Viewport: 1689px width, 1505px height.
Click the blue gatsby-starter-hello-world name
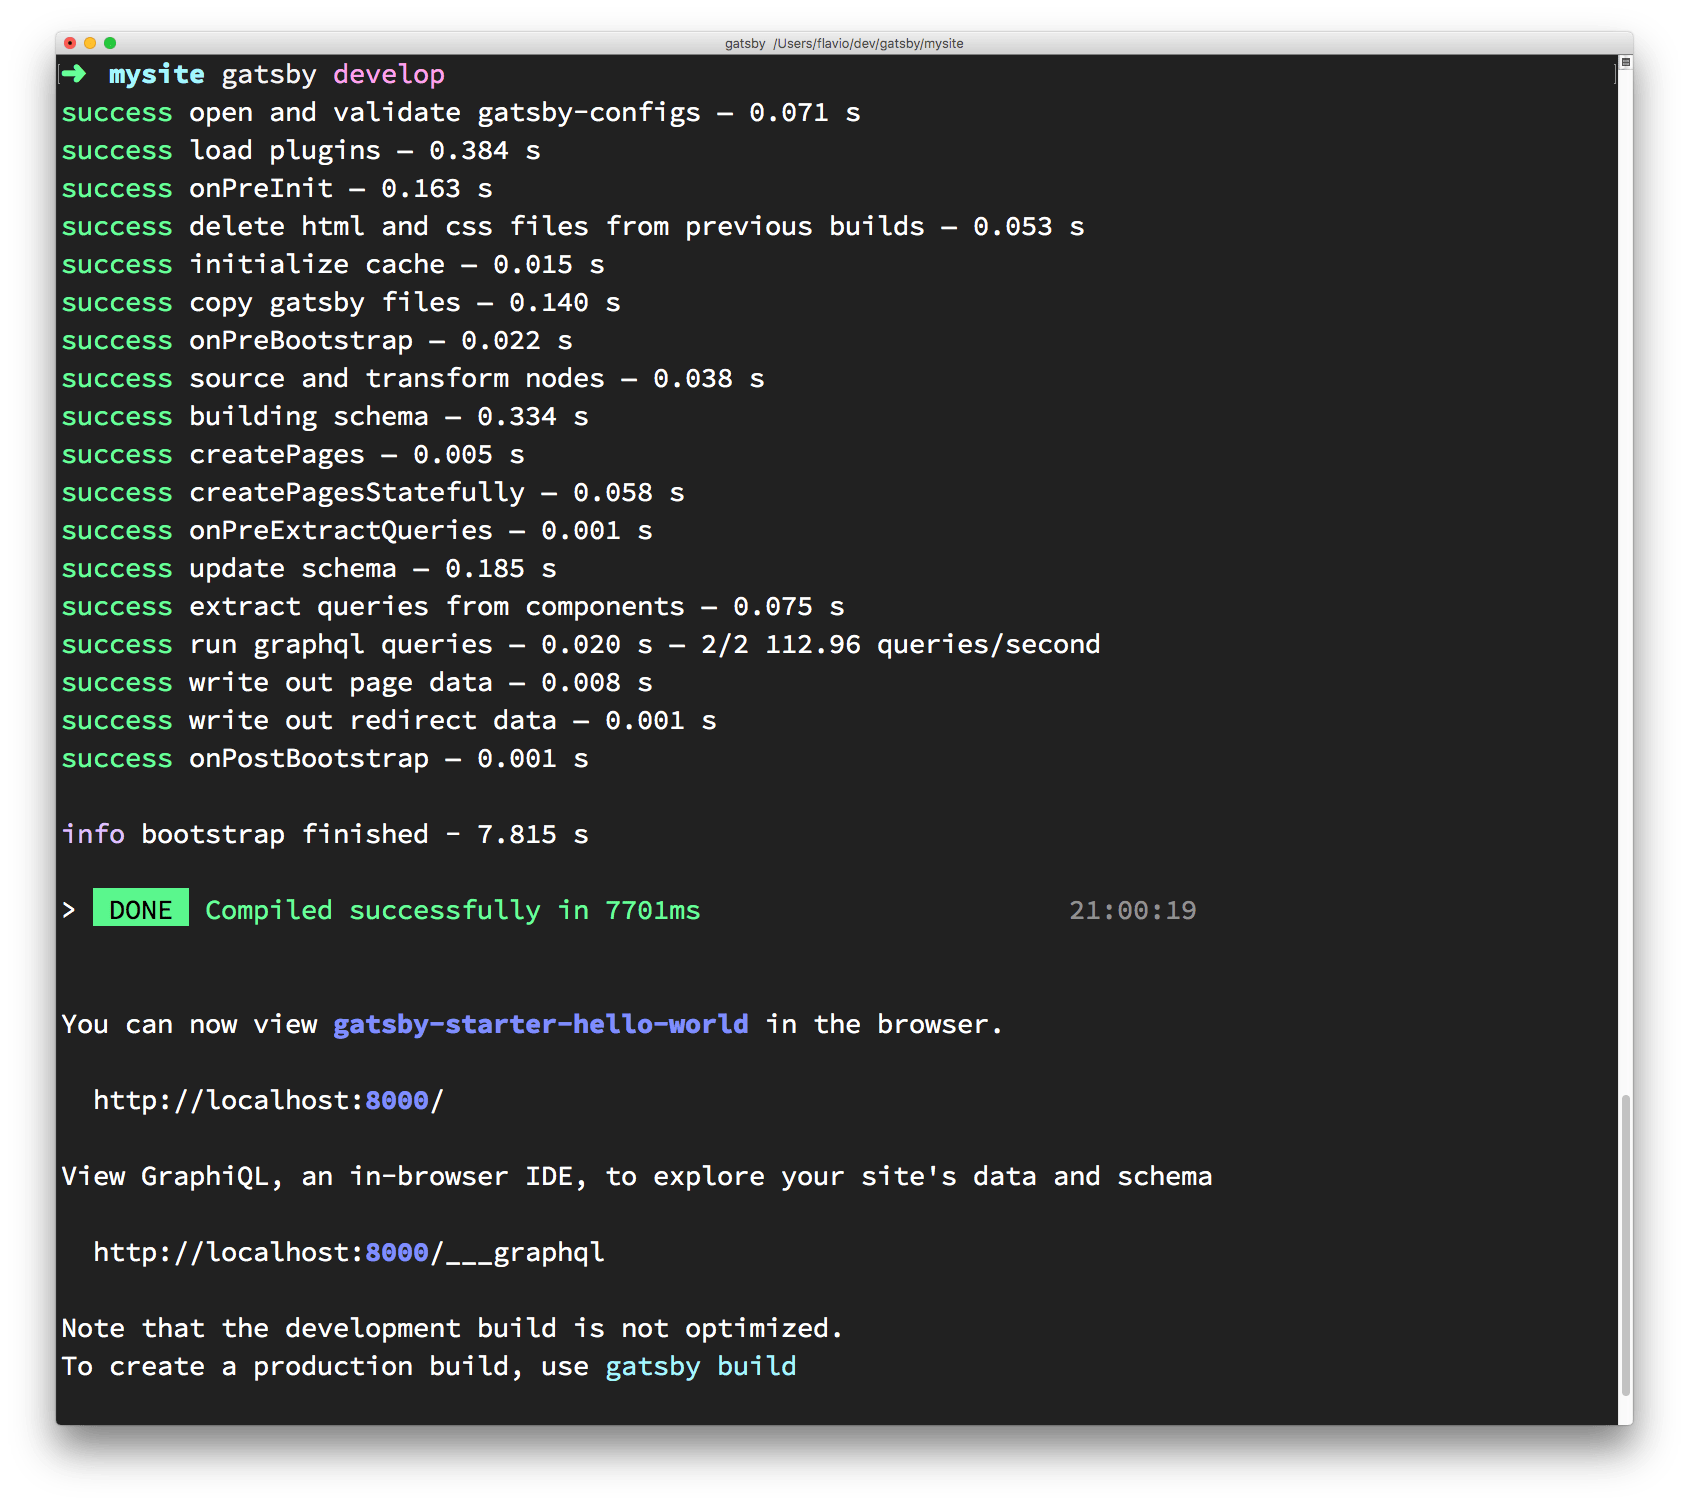540,1024
